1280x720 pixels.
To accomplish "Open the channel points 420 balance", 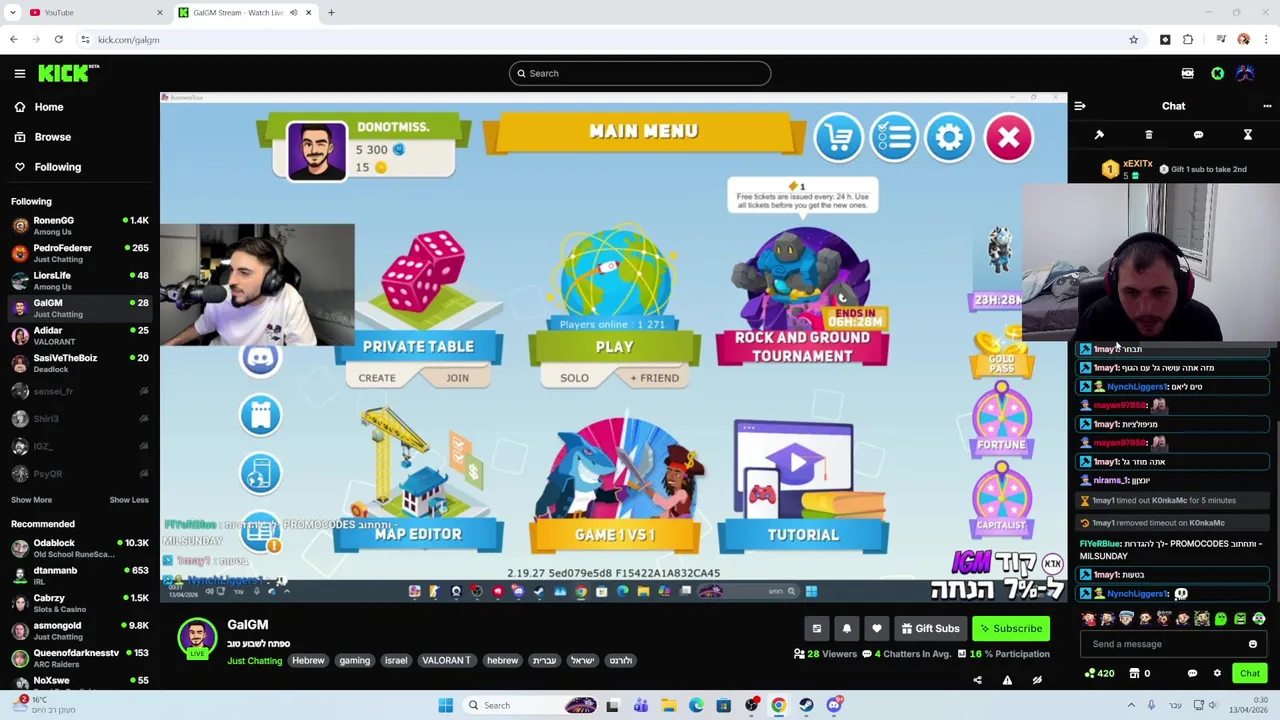I will pos(1099,673).
